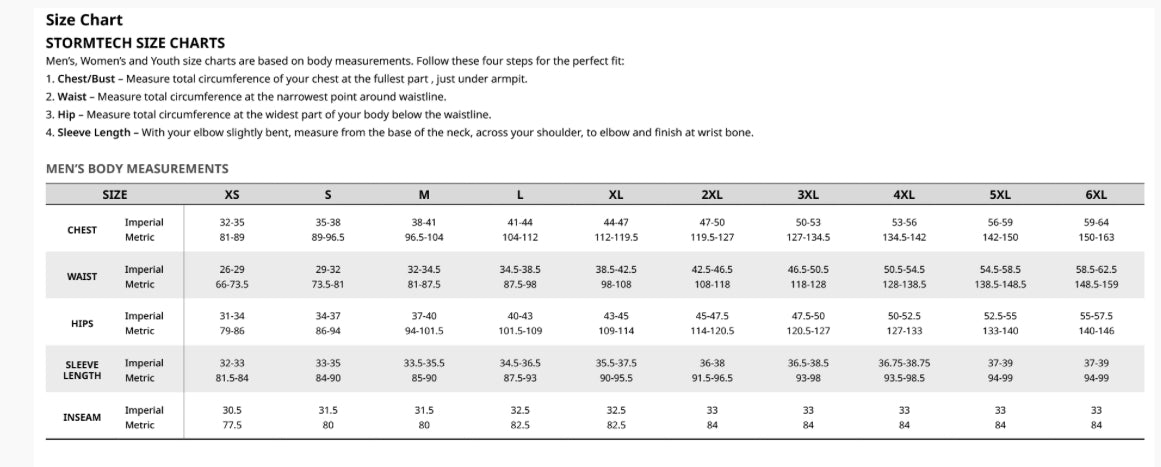1161x467 pixels.
Task: Click the 6XL column header
Action: click(1095, 194)
